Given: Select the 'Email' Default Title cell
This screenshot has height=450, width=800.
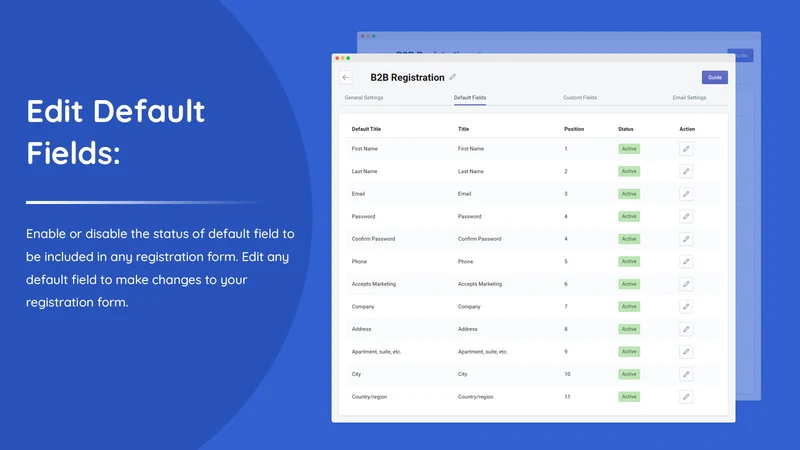Looking at the screenshot, I should [x=358, y=194].
